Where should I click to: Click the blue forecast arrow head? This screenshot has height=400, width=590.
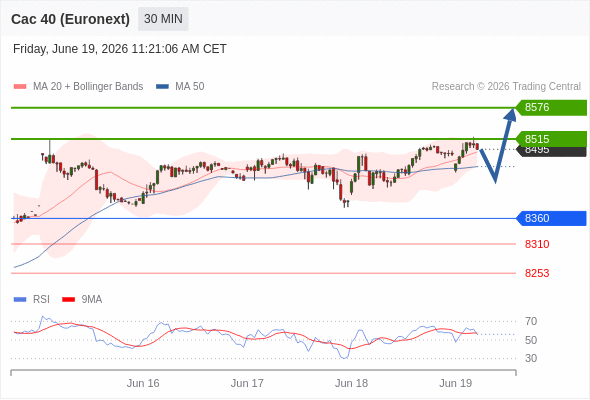pos(511,114)
